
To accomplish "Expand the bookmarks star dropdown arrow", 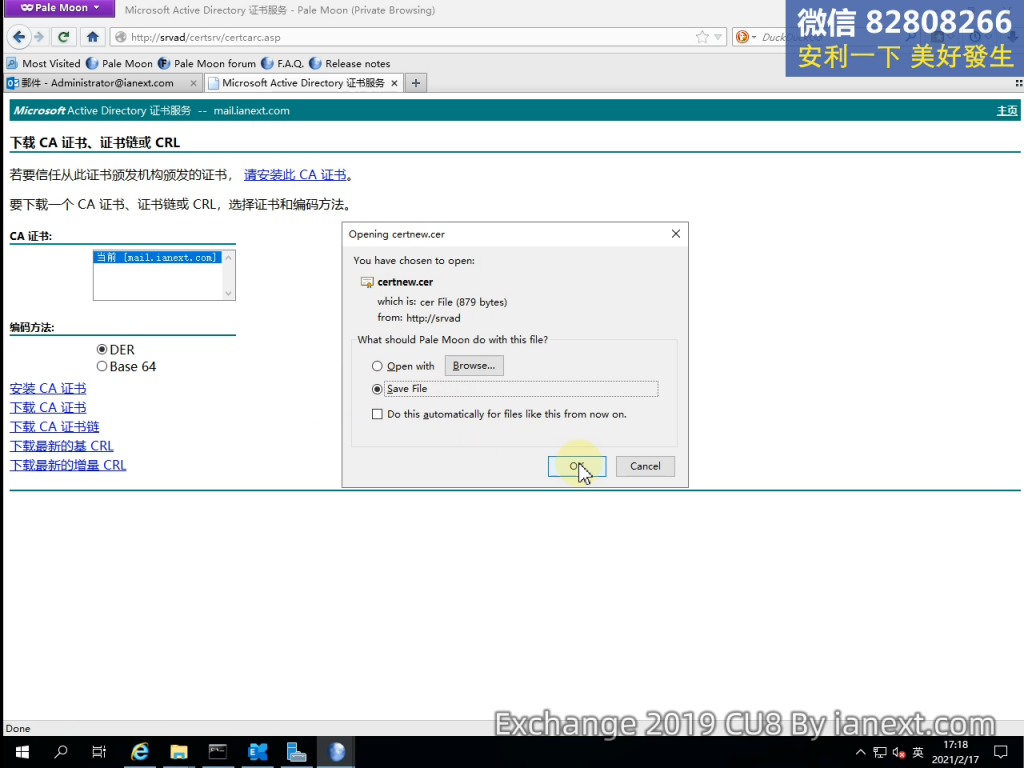I will click(719, 37).
